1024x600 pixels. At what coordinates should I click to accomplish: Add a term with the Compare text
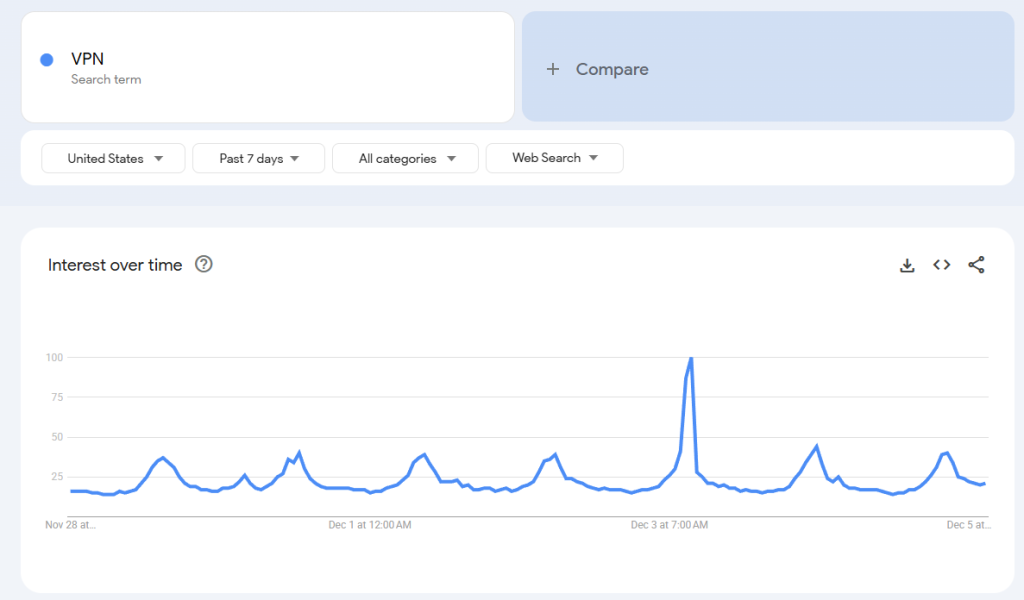pyautogui.click(x=612, y=69)
